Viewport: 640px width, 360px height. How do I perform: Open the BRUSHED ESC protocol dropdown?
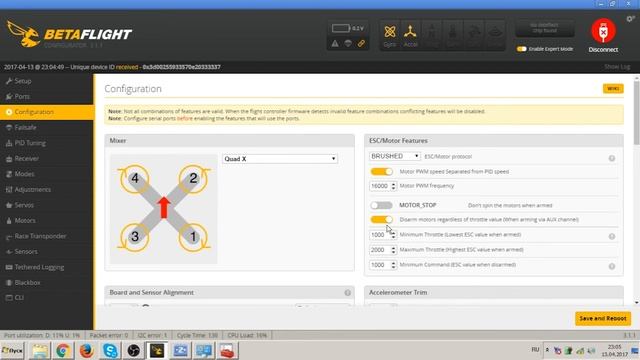(395, 156)
